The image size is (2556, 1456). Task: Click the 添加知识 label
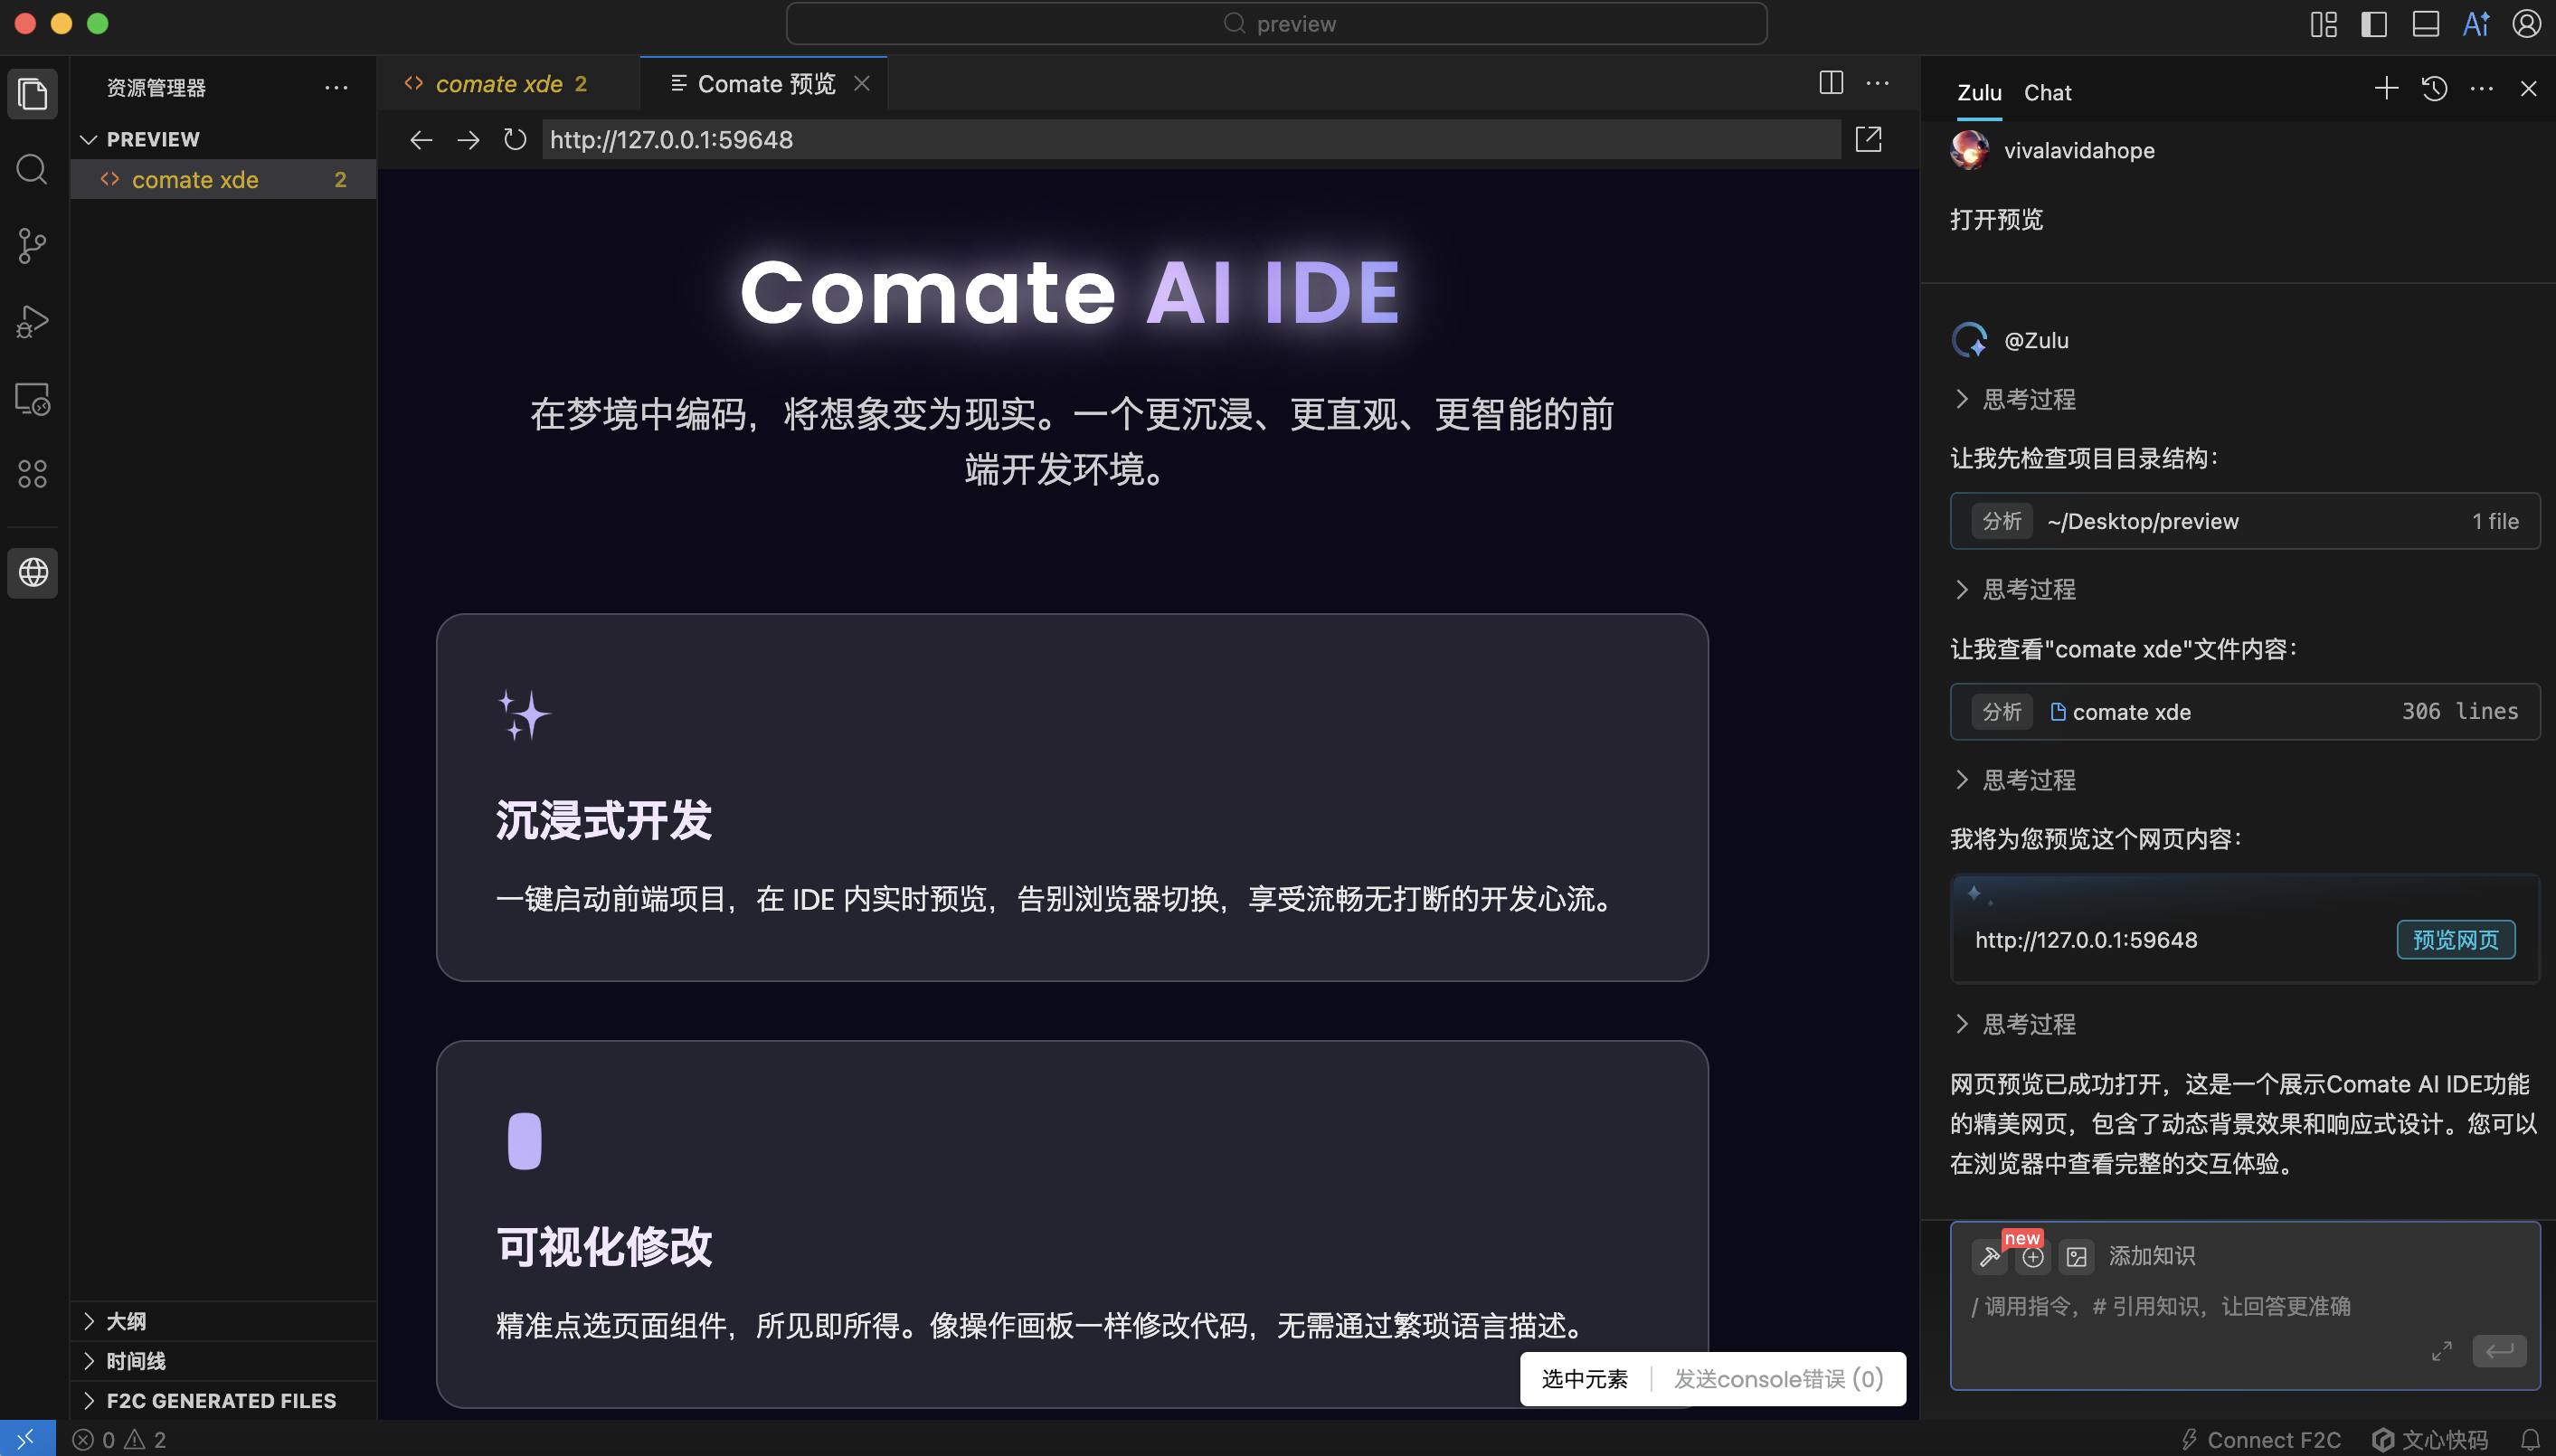[x=2151, y=1256]
